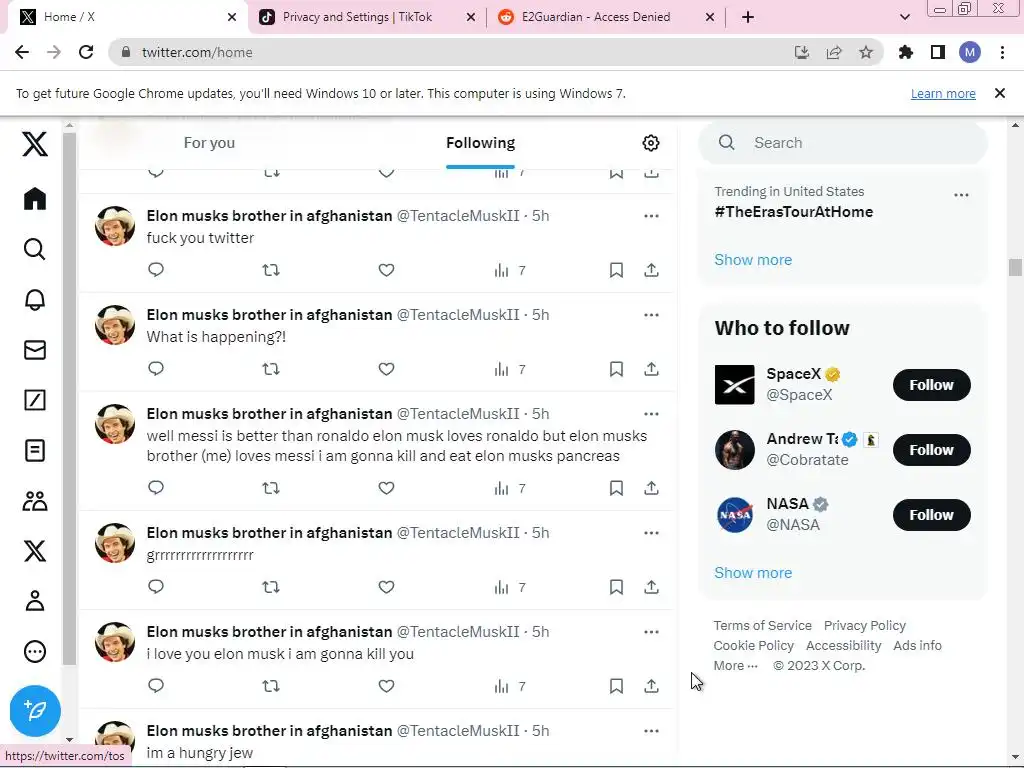This screenshot has height=768, width=1024.
Task: Like the 'well messi is better' post
Action: coord(386,488)
